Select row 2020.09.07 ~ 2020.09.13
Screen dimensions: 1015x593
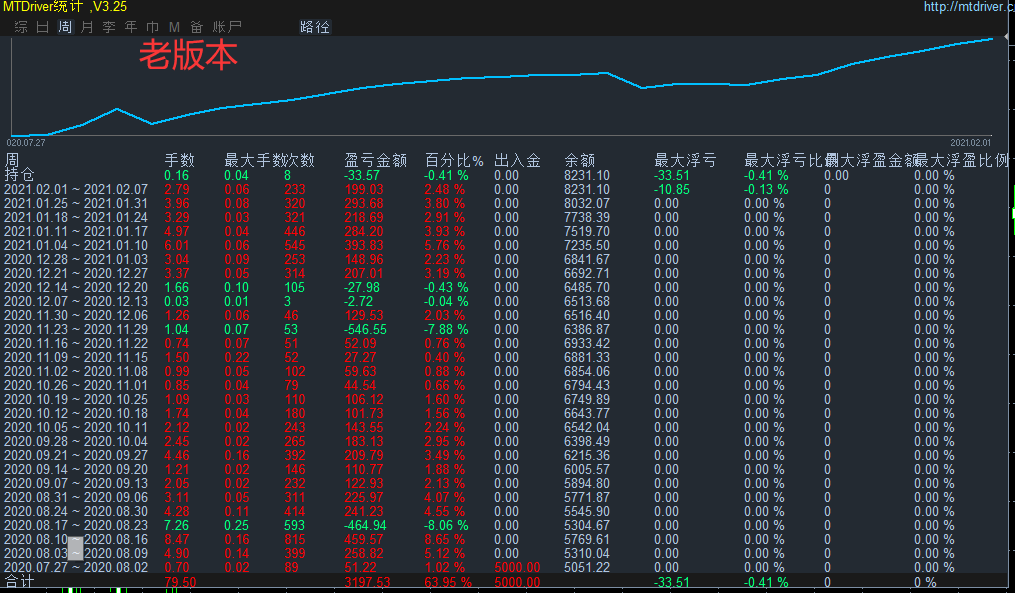tap(76, 484)
